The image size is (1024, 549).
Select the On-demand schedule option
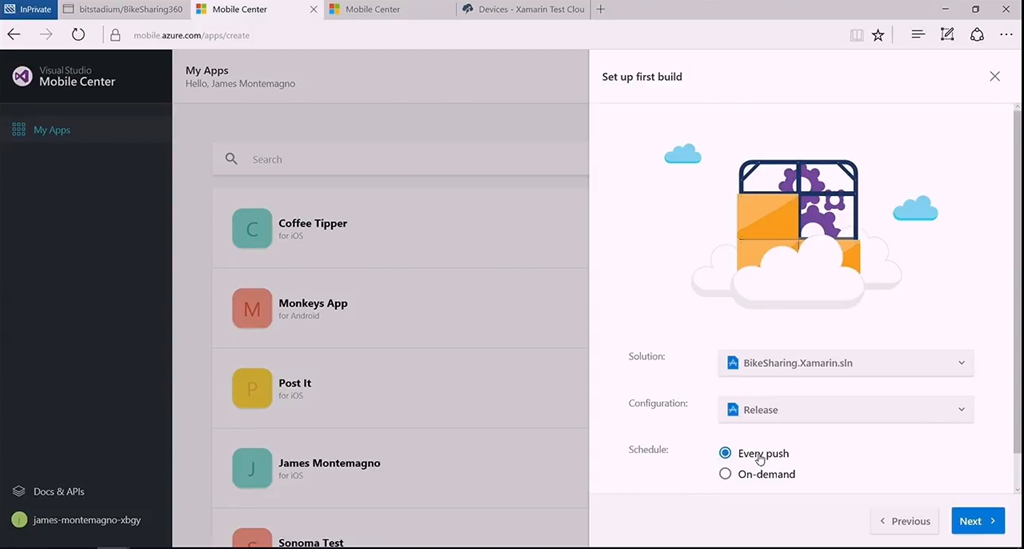[726, 474]
